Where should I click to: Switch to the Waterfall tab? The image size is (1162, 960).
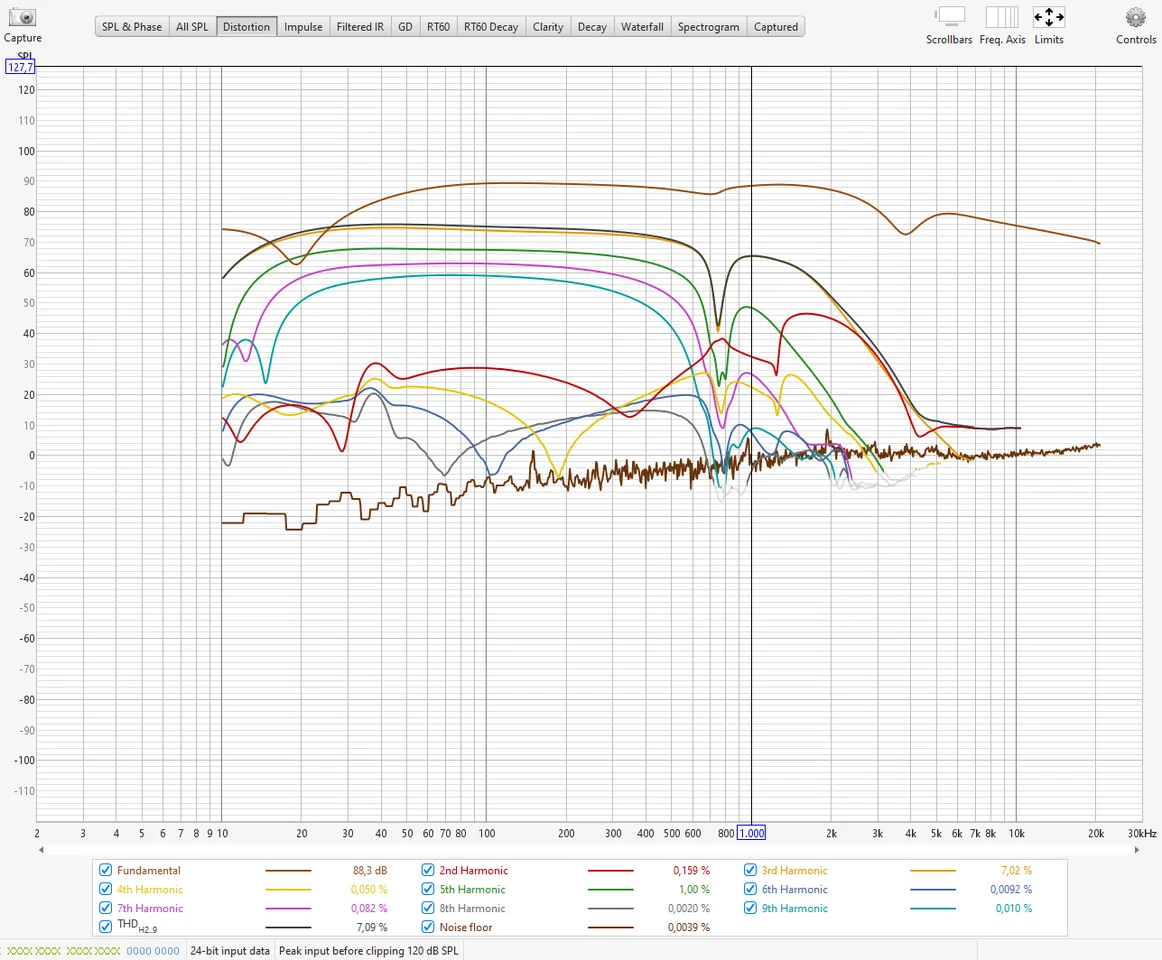coord(641,27)
